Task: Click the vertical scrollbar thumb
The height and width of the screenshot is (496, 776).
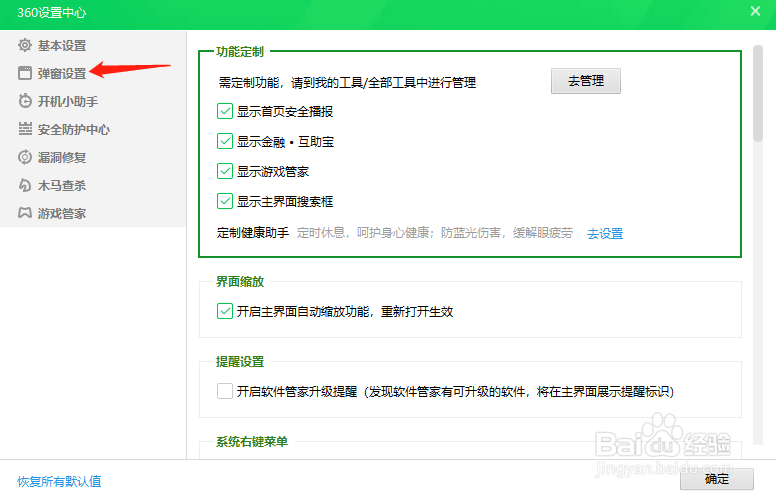Action: pos(758,94)
